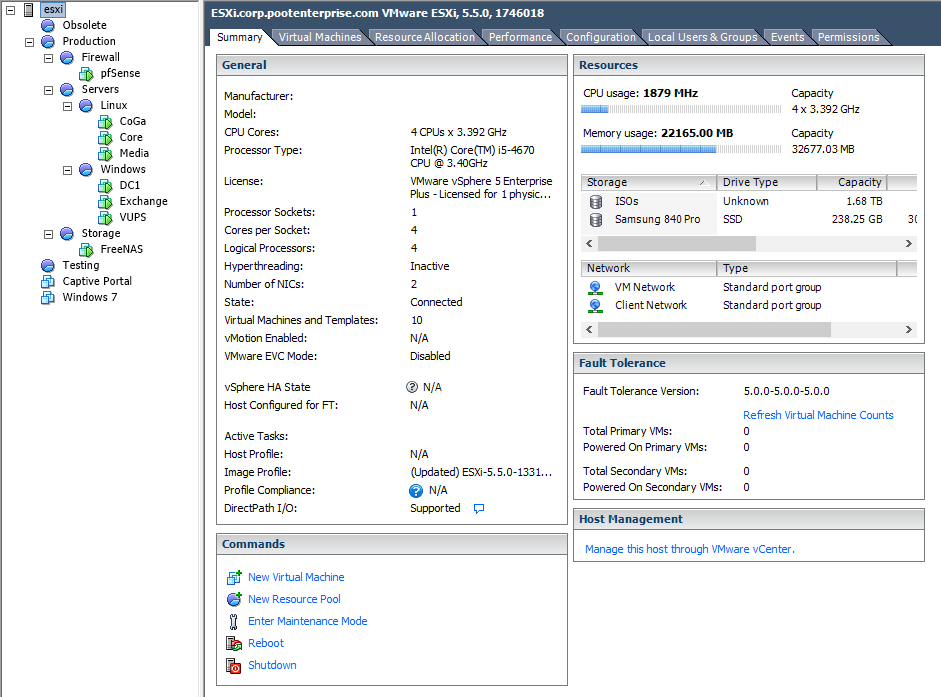The image size is (941, 697).
Task: Collapse the Linux tree node
Action: coord(68,106)
